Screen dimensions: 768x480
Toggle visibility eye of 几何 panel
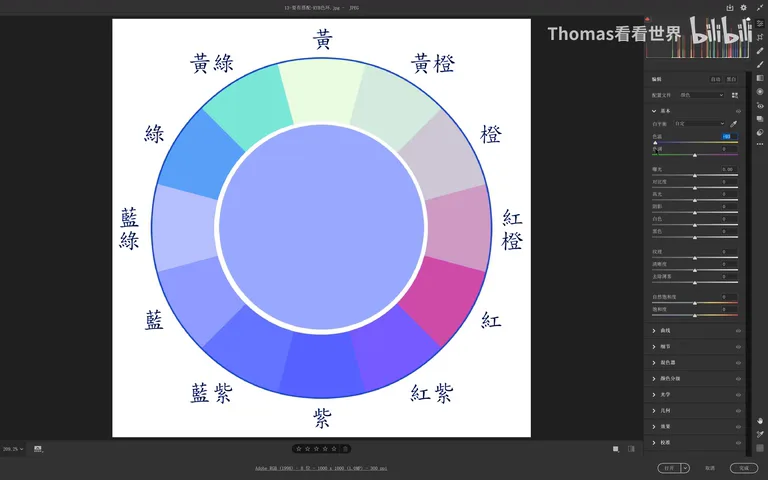[x=738, y=411]
